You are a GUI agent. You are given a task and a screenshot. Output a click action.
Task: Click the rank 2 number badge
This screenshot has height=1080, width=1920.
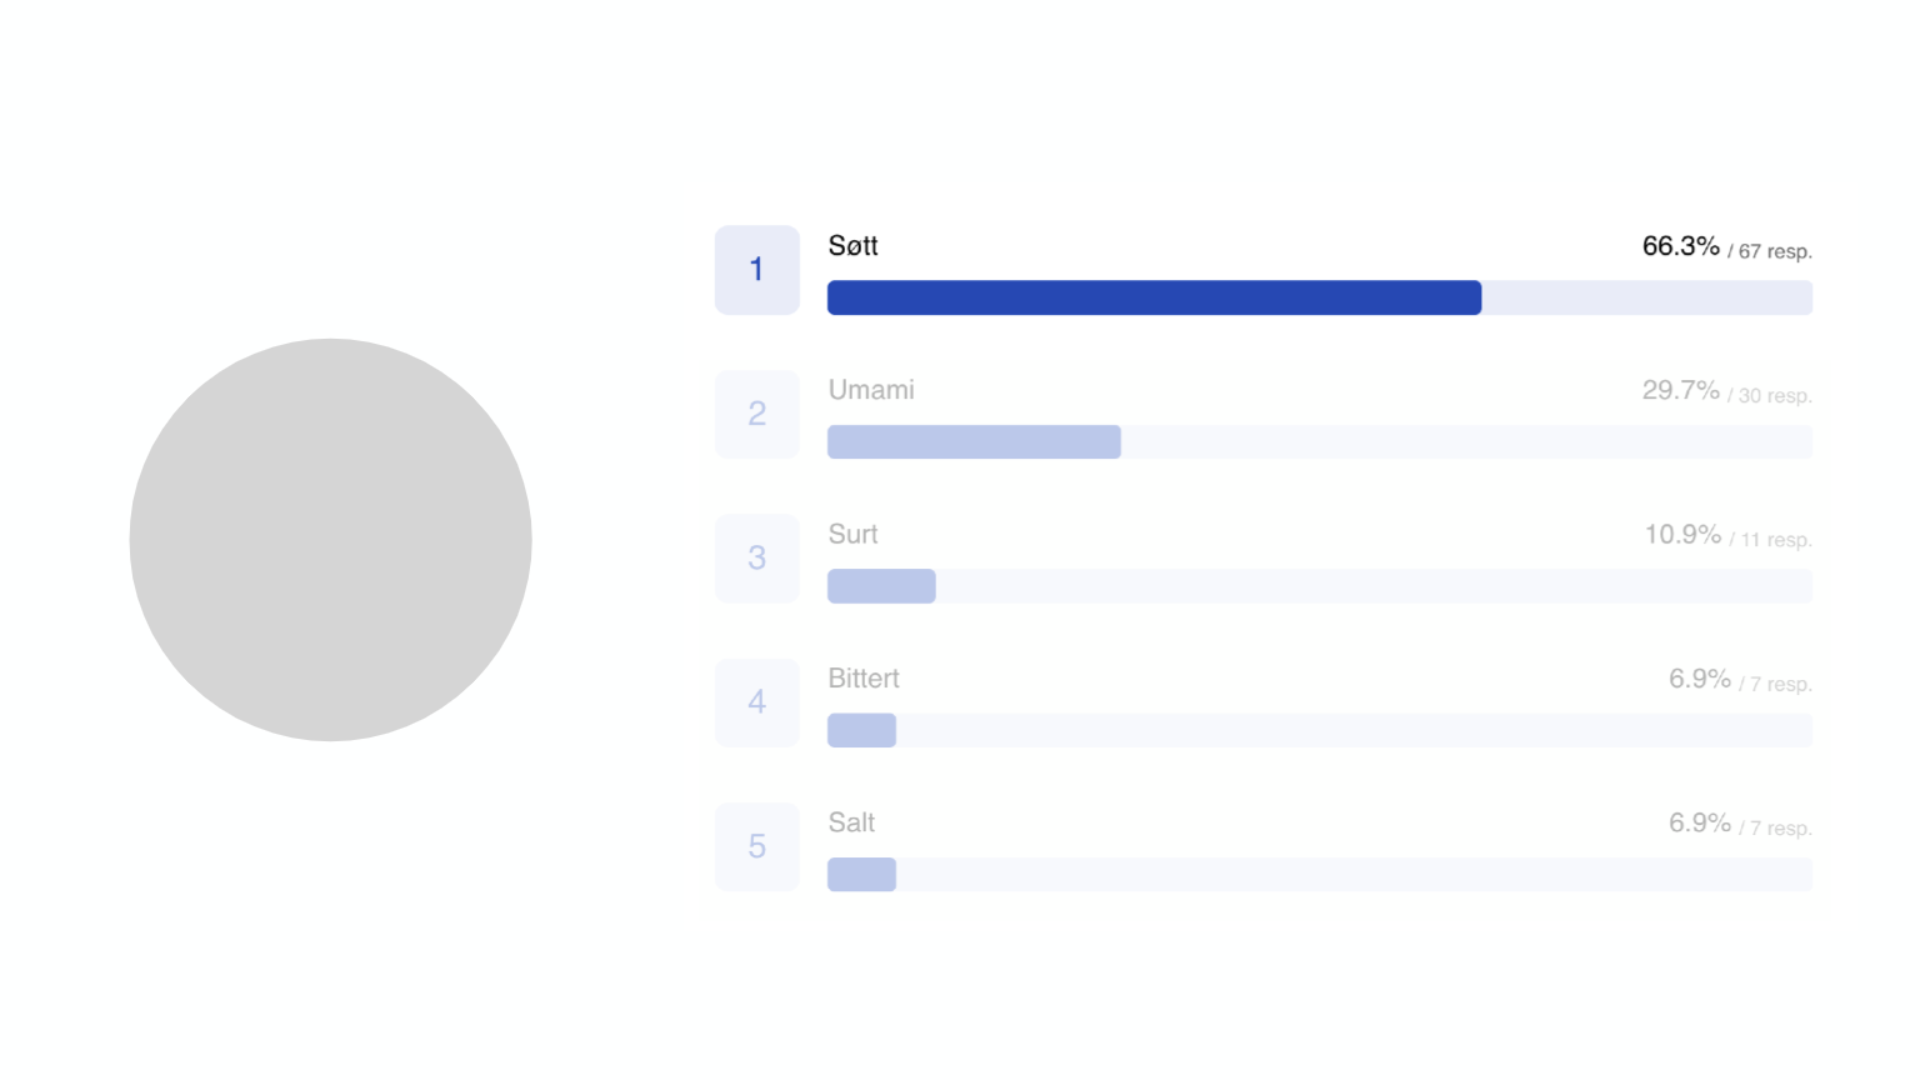point(757,414)
